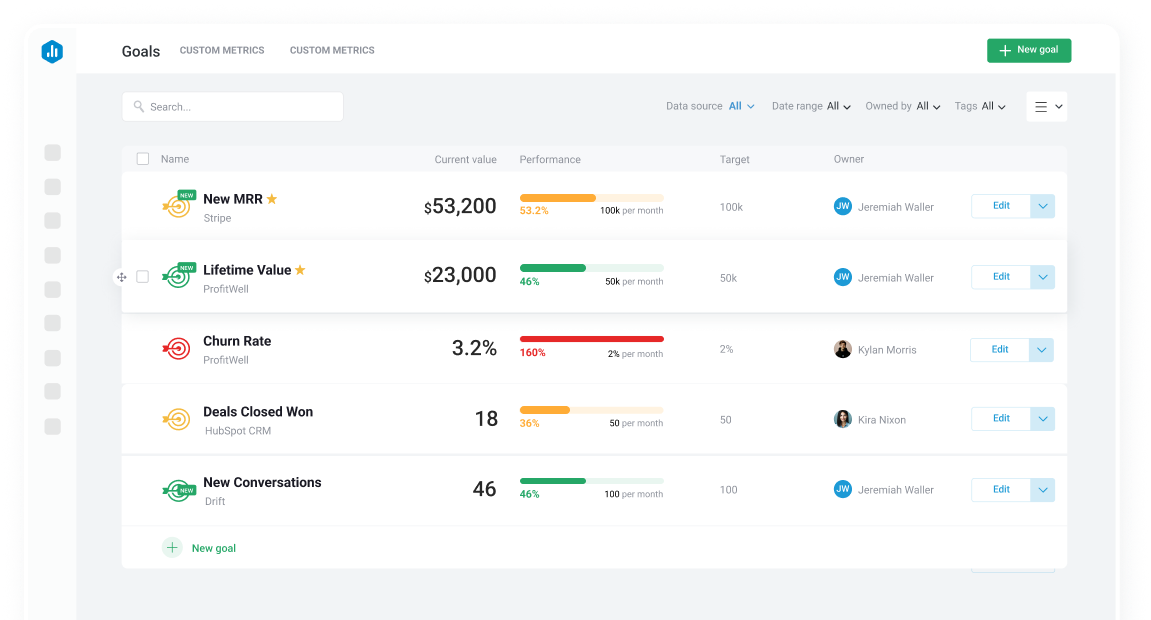
Task: Click Kylan Morris's profile avatar
Action: tap(843, 348)
